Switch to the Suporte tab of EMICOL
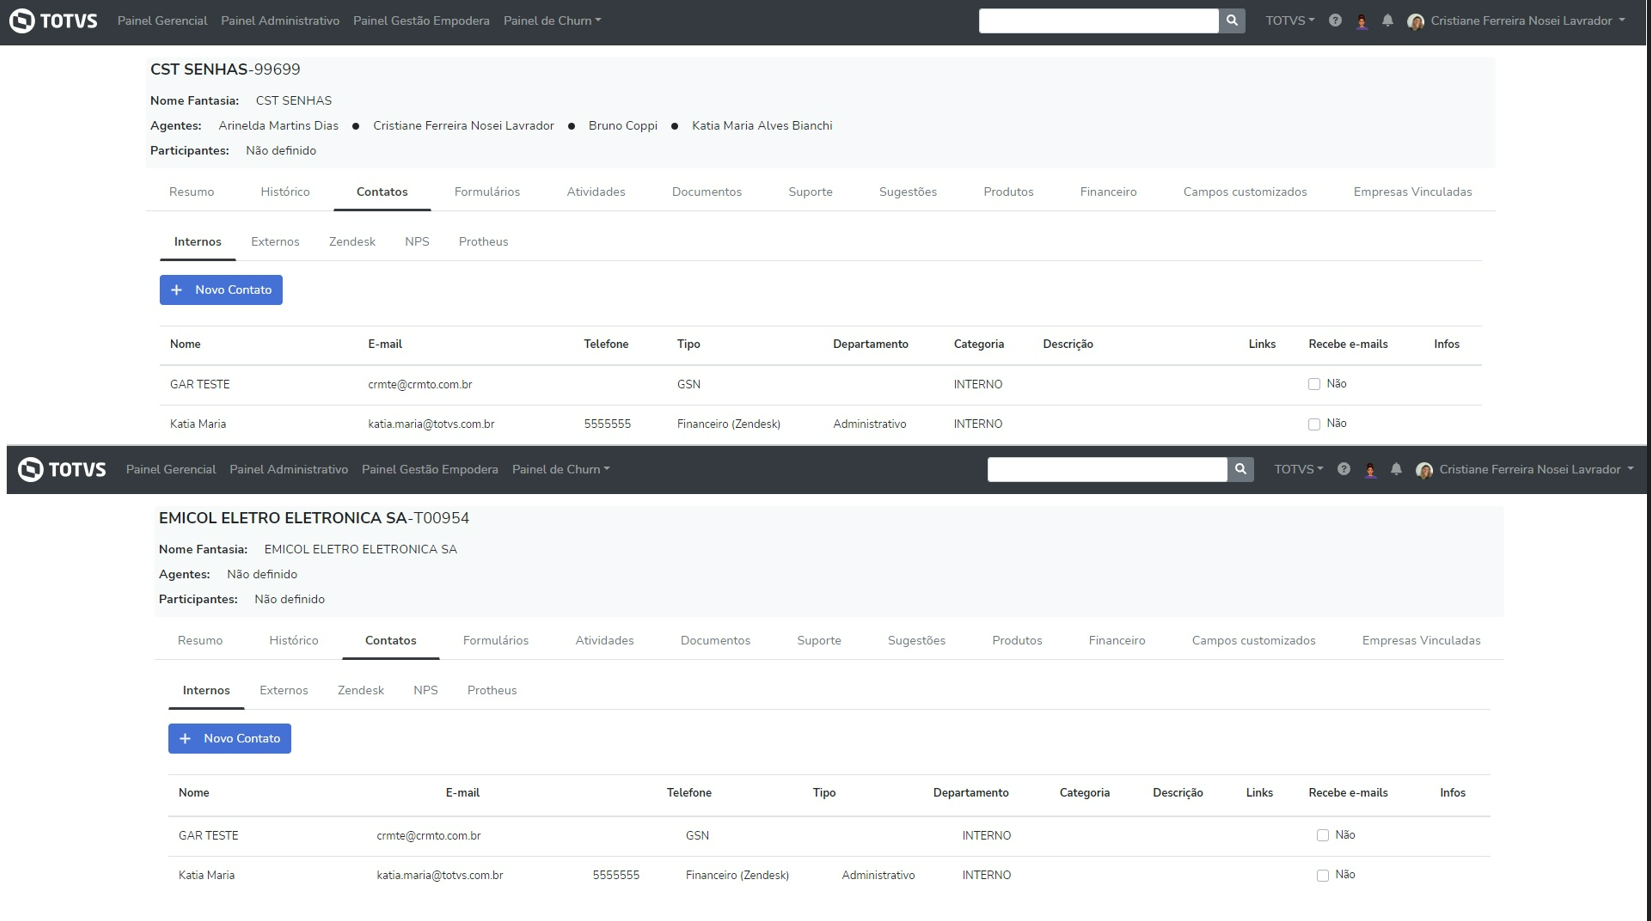1651x921 pixels. [819, 641]
